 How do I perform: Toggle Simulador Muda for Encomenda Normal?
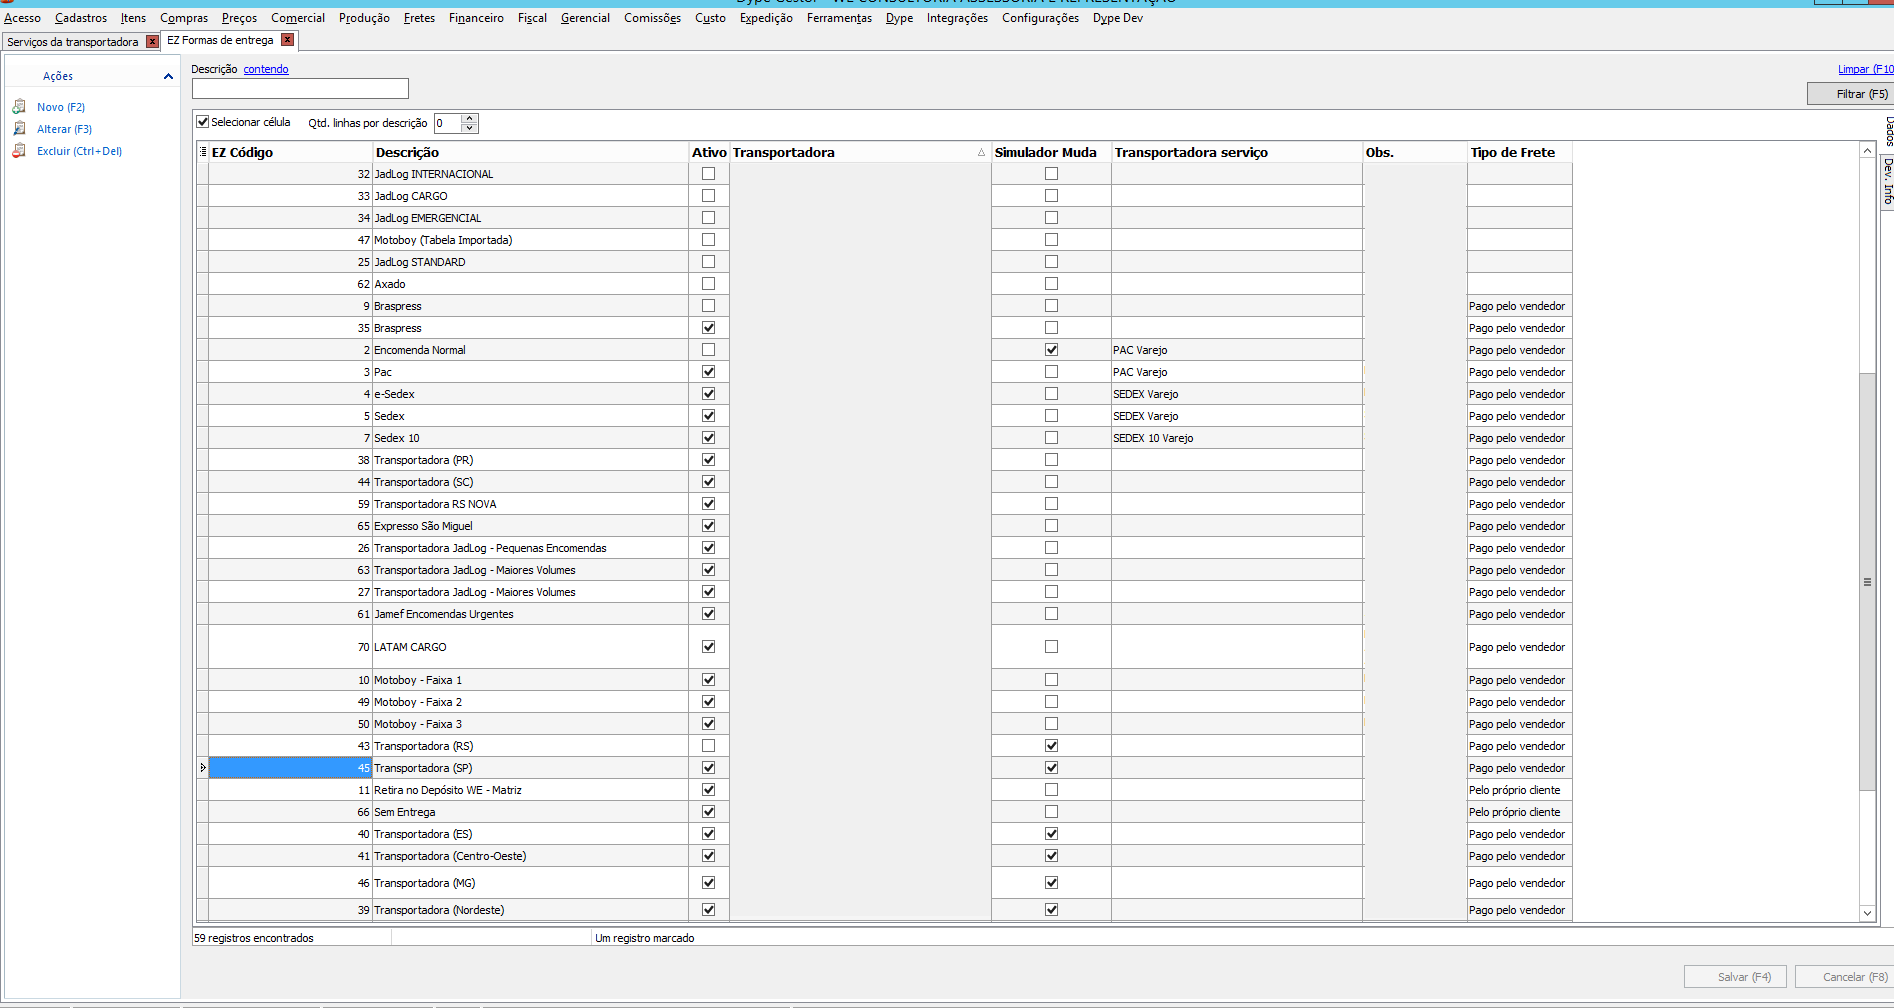point(1051,350)
